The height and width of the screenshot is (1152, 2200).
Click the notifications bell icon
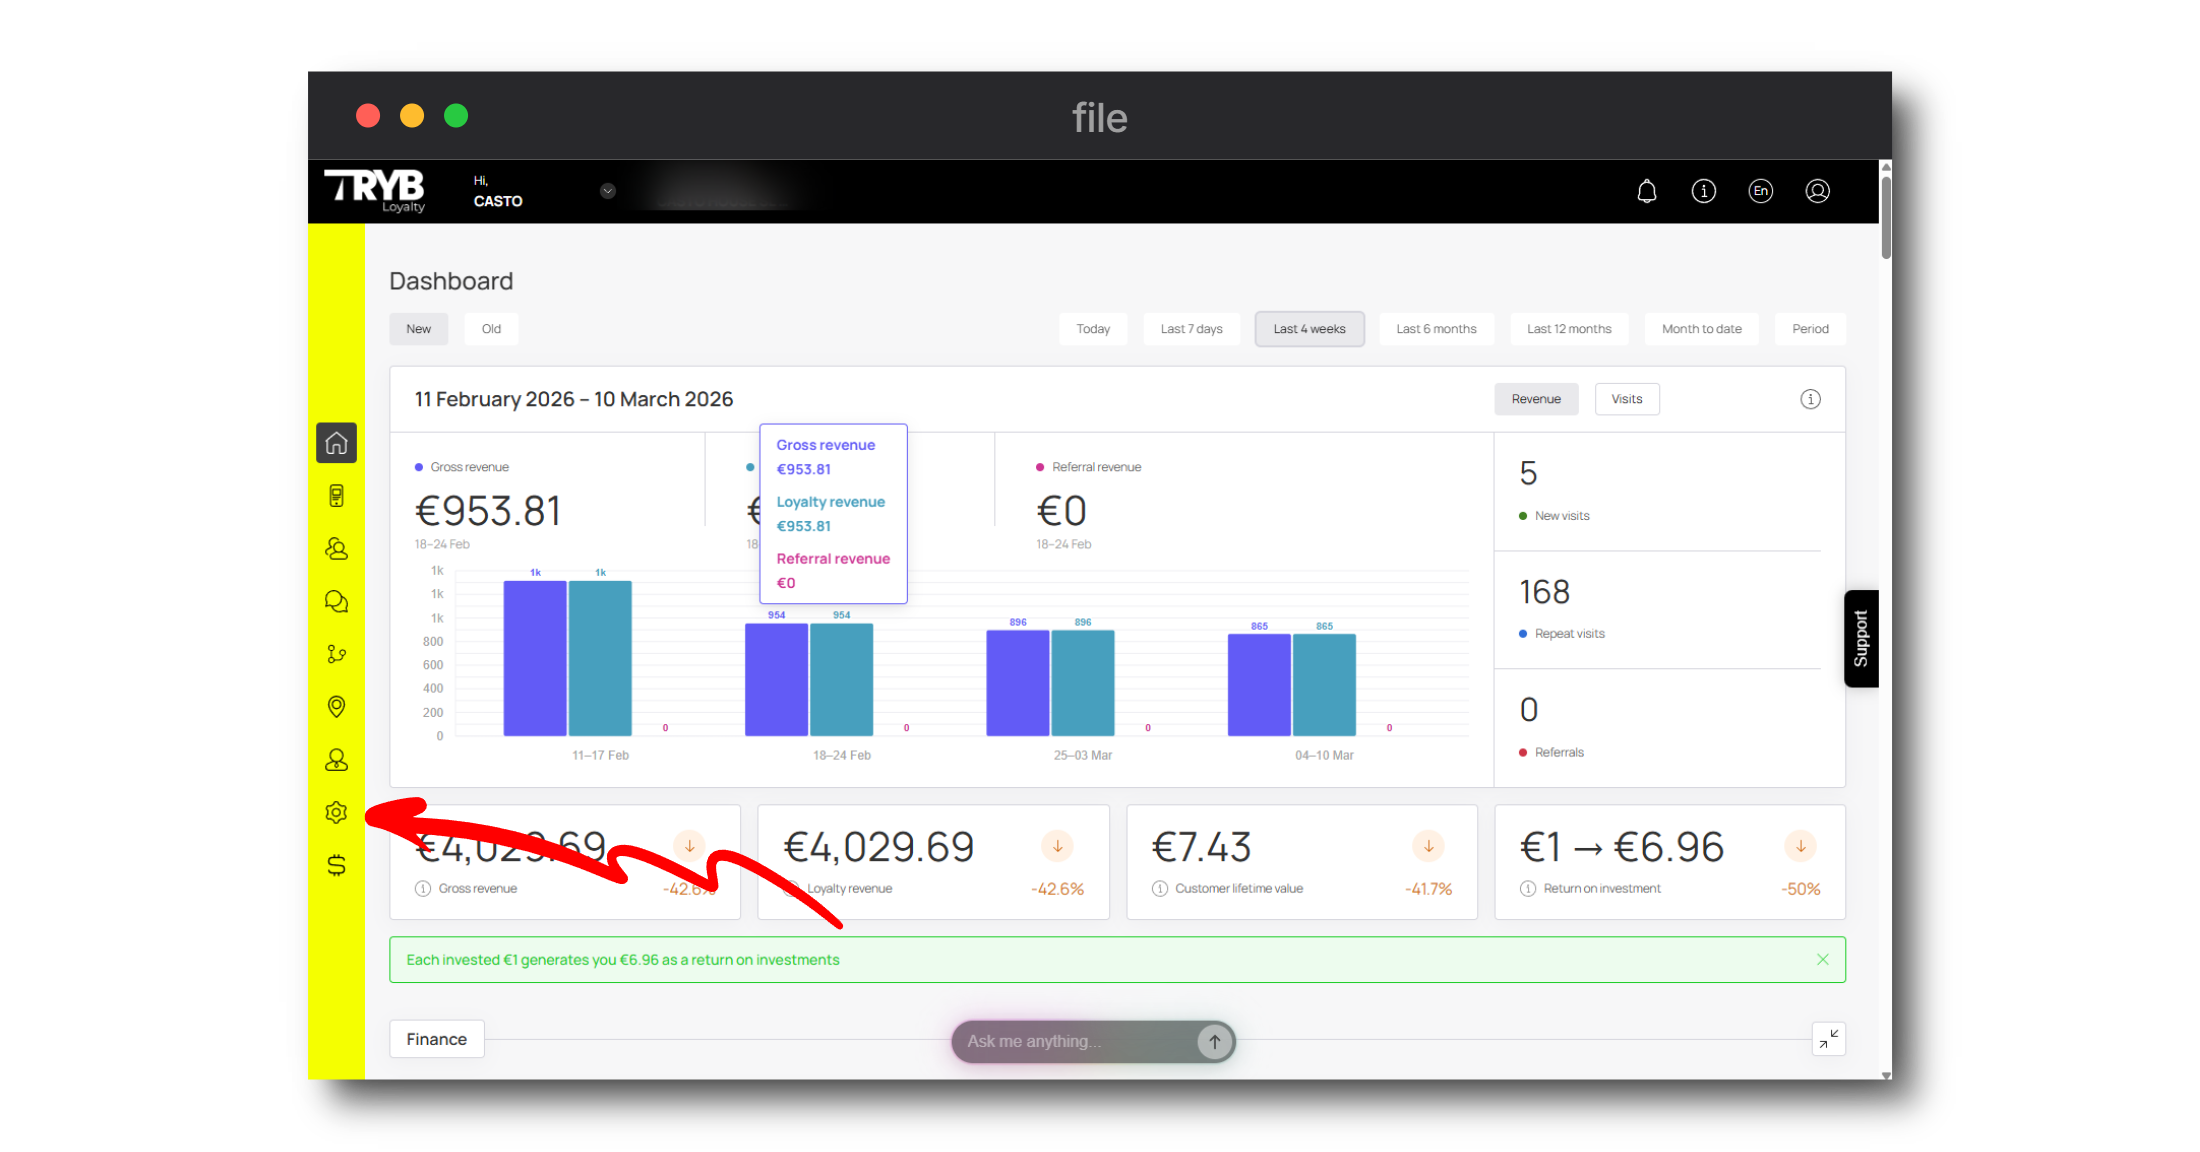pyautogui.click(x=1646, y=191)
